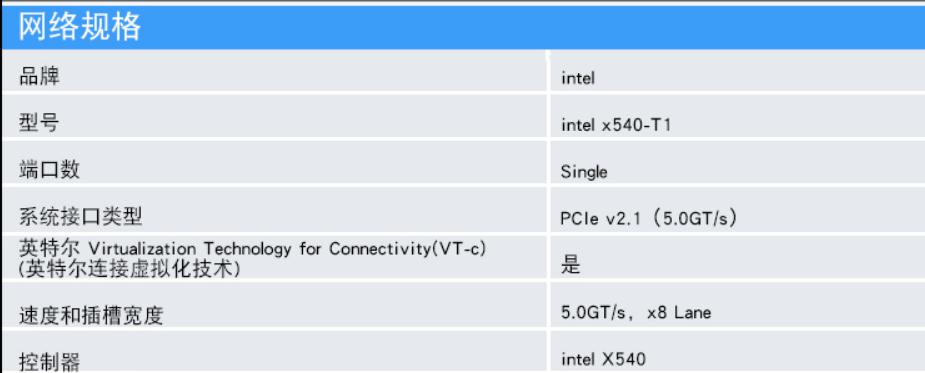Image resolution: width=925 pixels, height=373 pixels.
Task: Click the Single port count value
Action: (584, 172)
